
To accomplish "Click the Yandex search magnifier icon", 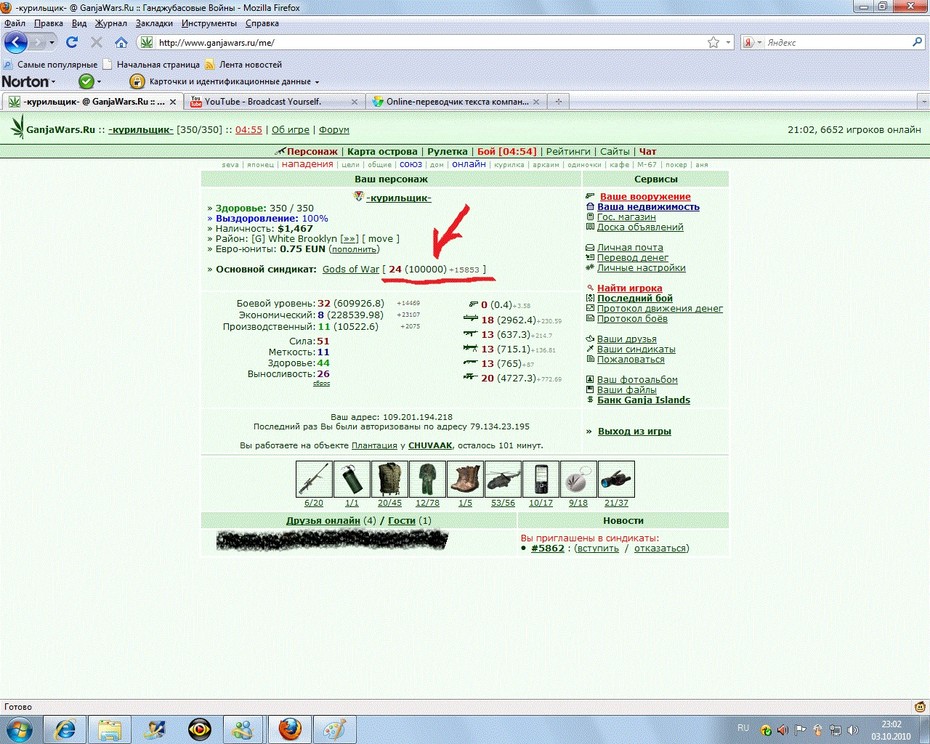I will 917,42.
